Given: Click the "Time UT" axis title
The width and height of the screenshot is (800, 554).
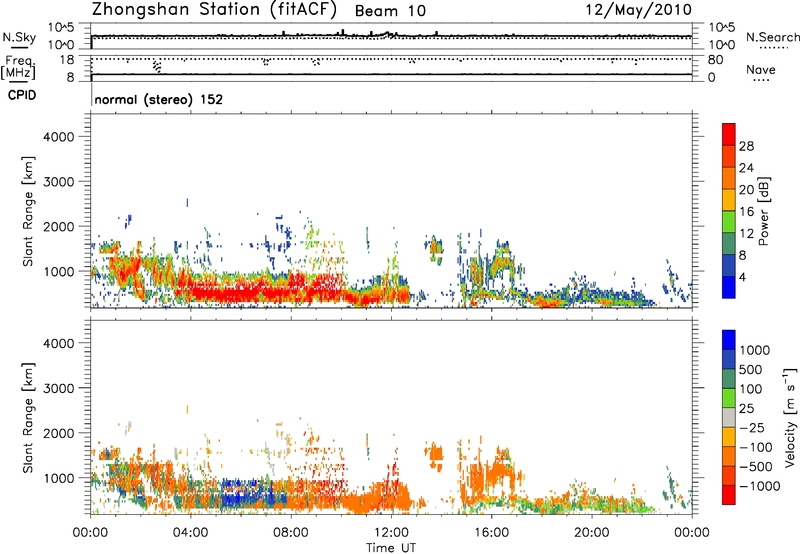Looking at the screenshot, I should 391,548.
